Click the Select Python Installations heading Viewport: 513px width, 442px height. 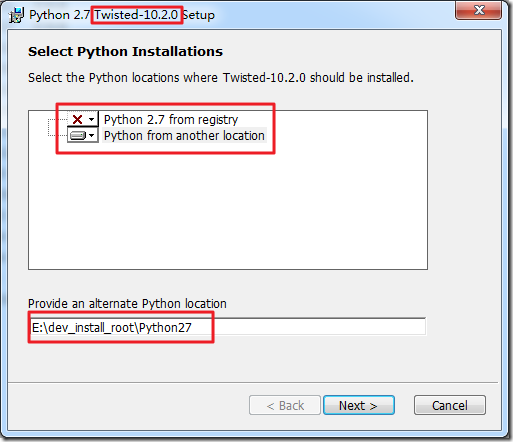[125, 52]
